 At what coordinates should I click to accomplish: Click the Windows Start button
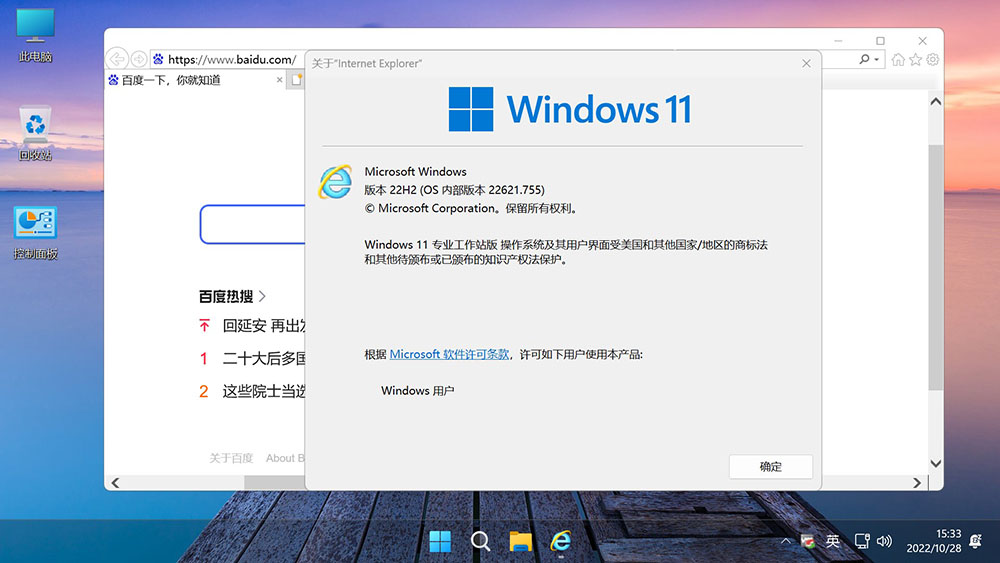coord(440,541)
